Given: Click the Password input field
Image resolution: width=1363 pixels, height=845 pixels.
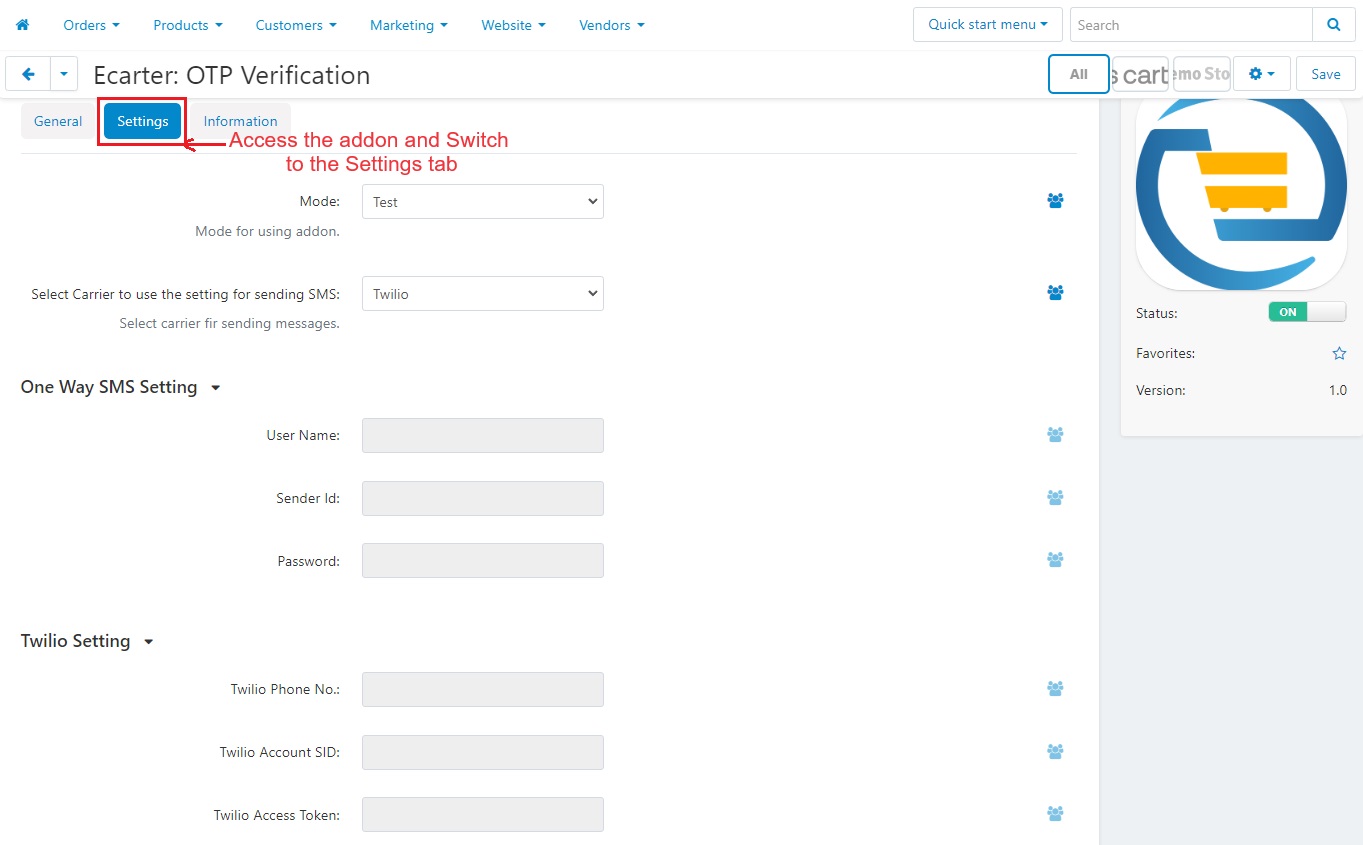Looking at the screenshot, I should pos(482,560).
